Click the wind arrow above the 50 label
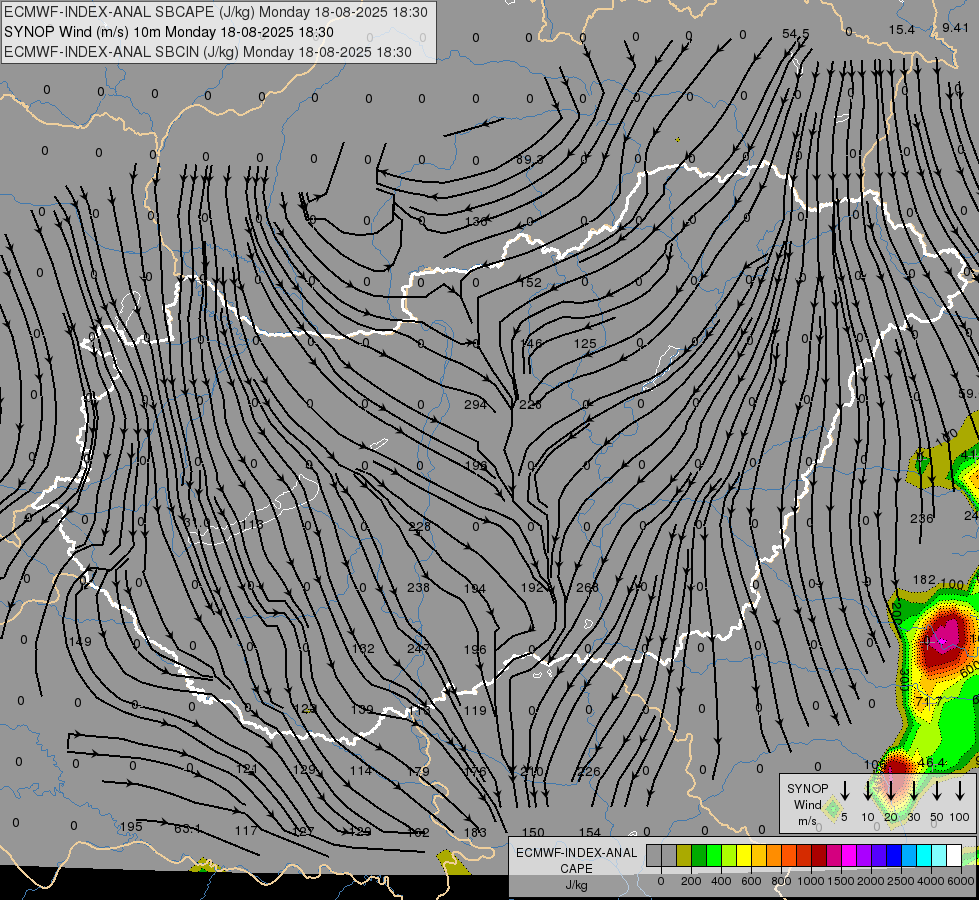Viewport: 979px width, 900px height. [x=937, y=791]
